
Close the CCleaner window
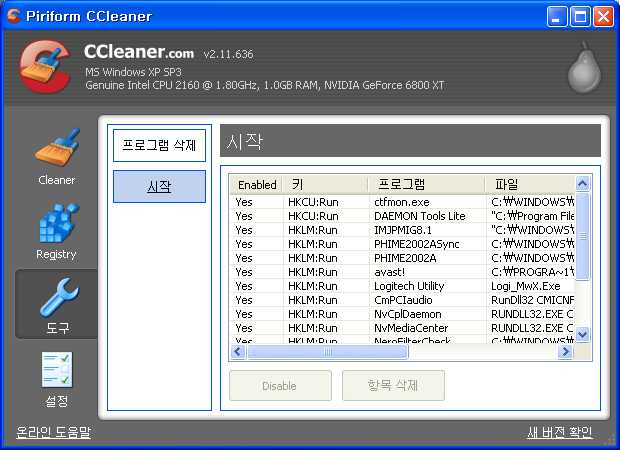(603, 17)
